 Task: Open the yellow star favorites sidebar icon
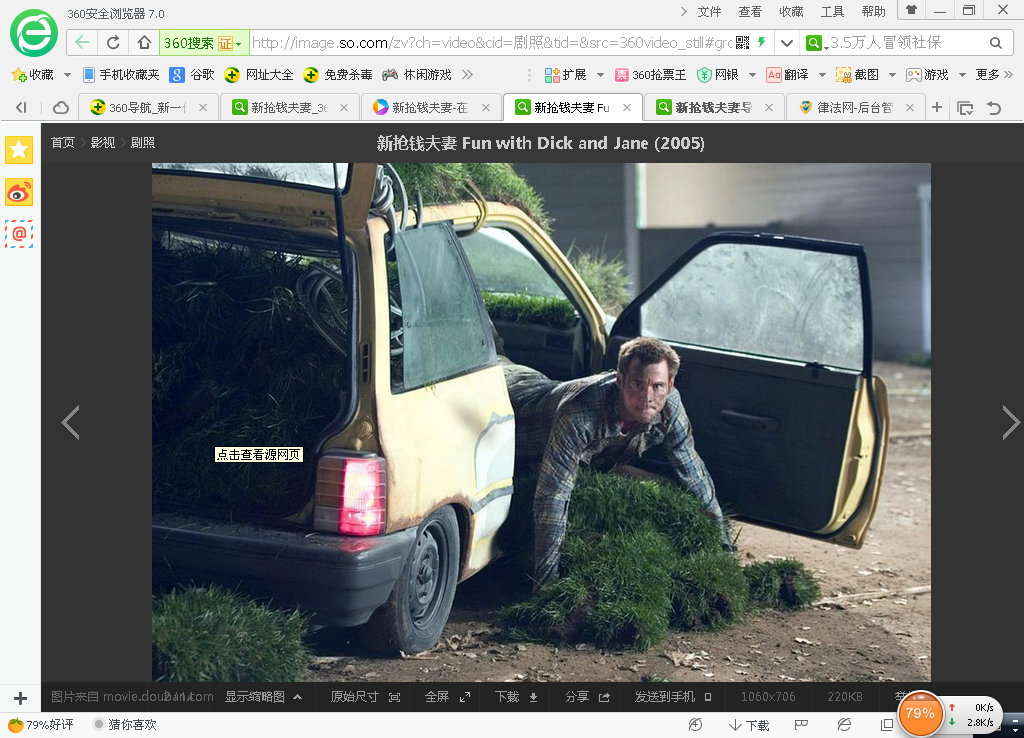pos(19,150)
